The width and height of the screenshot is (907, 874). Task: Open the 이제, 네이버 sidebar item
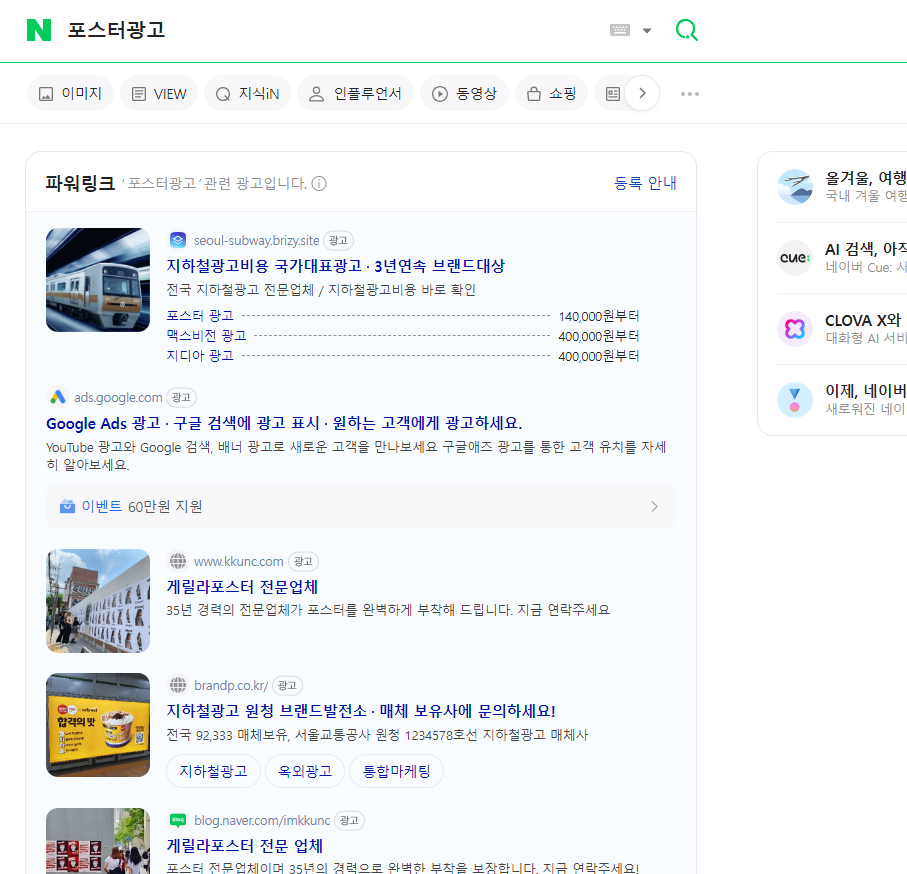click(842, 400)
